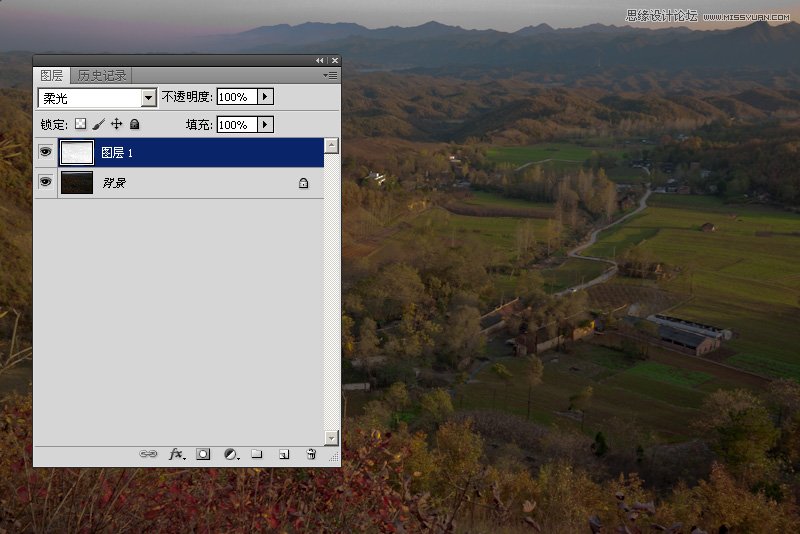Switch to the 图层 tab

(x=52, y=75)
